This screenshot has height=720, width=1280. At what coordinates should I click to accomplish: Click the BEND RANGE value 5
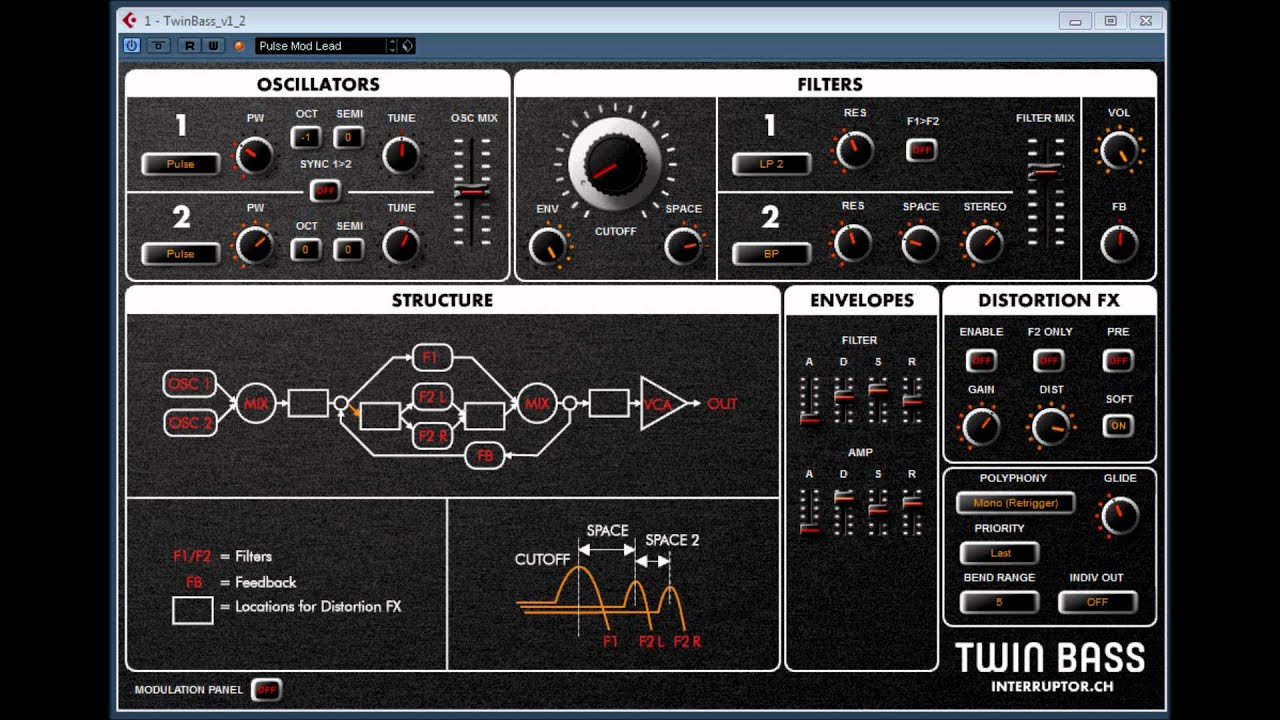[x=999, y=602]
